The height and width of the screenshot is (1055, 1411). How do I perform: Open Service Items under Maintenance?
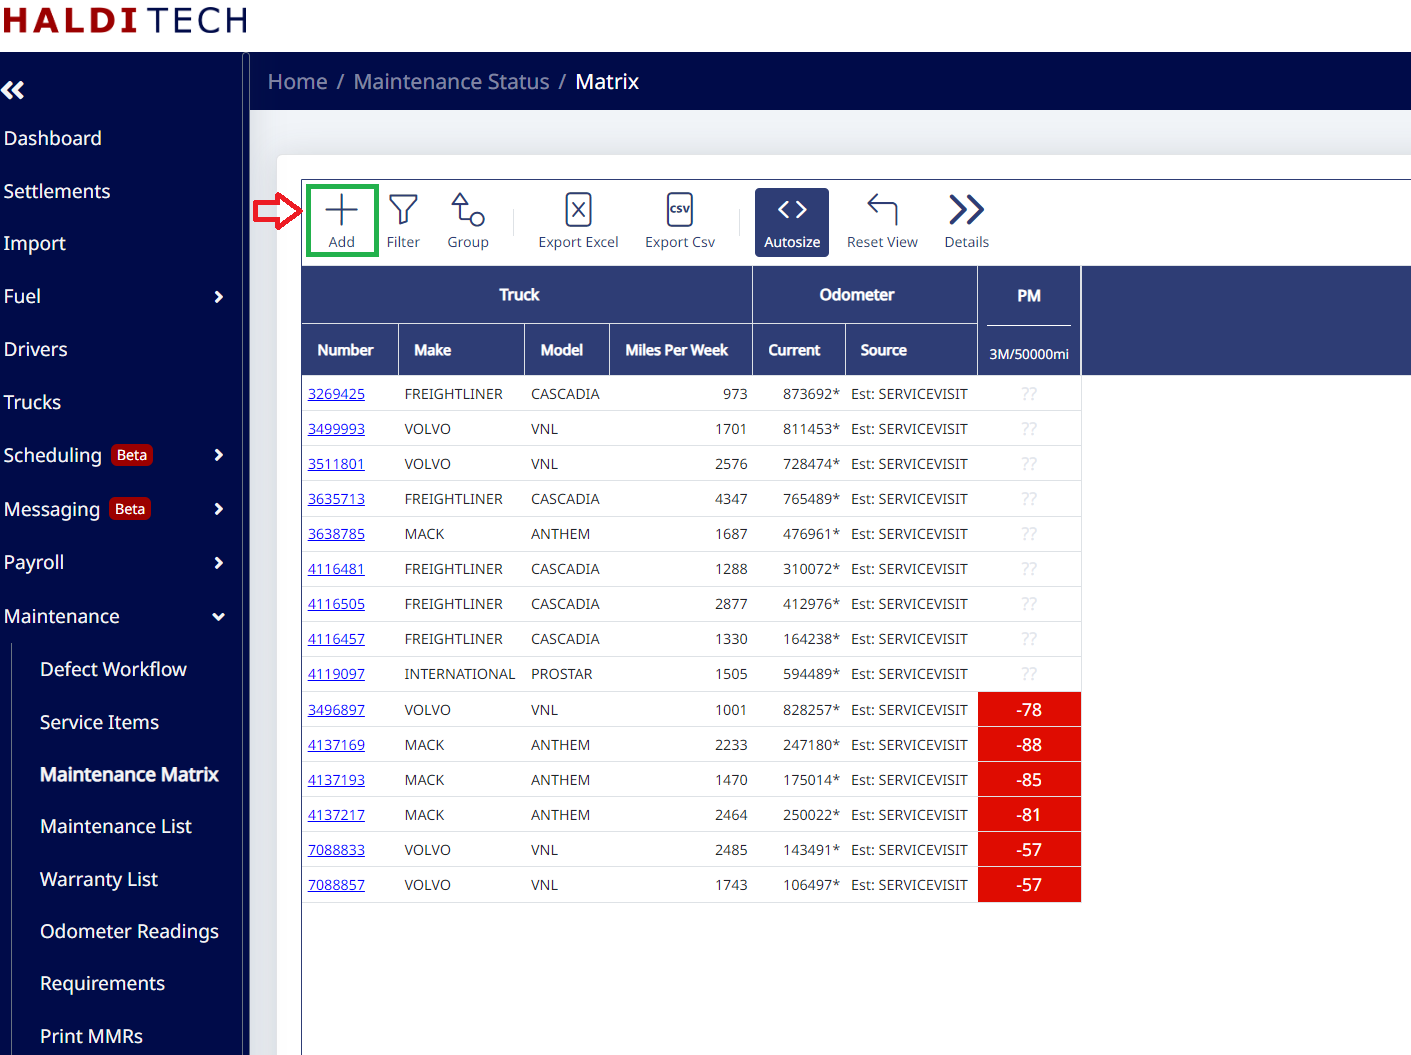point(99,722)
